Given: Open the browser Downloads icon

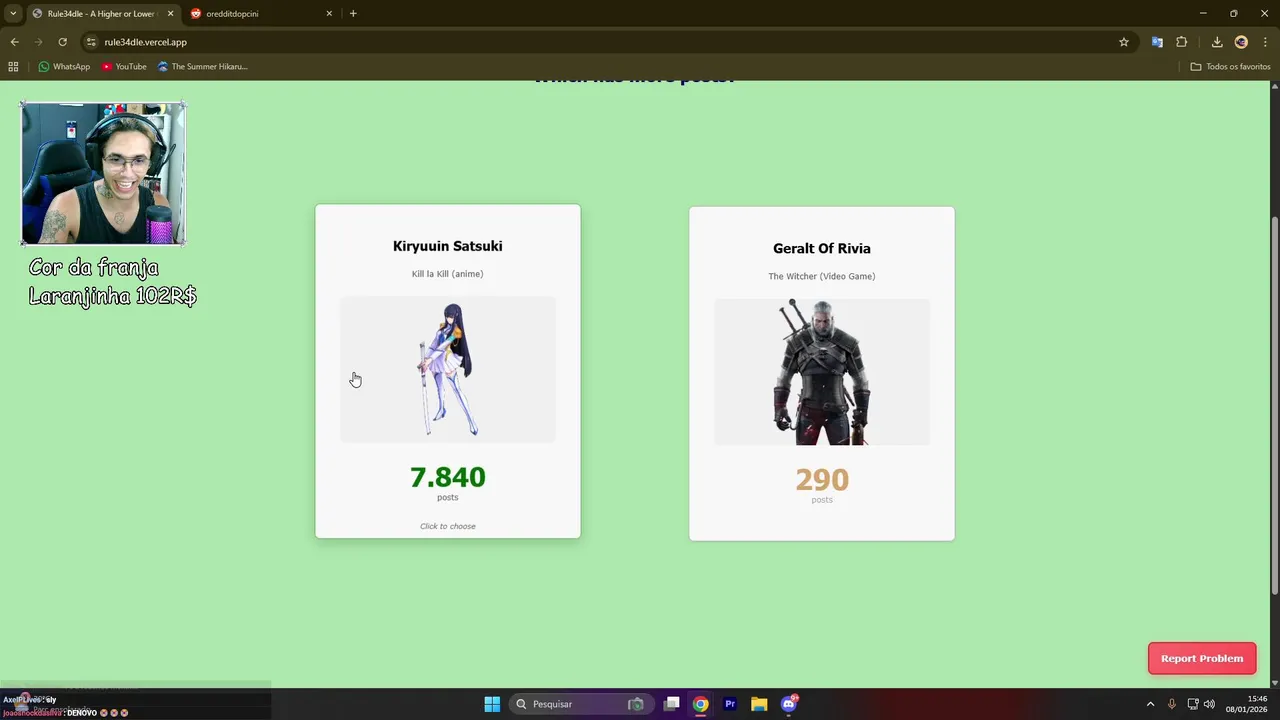Looking at the screenshot, I should pos(1217,42).
